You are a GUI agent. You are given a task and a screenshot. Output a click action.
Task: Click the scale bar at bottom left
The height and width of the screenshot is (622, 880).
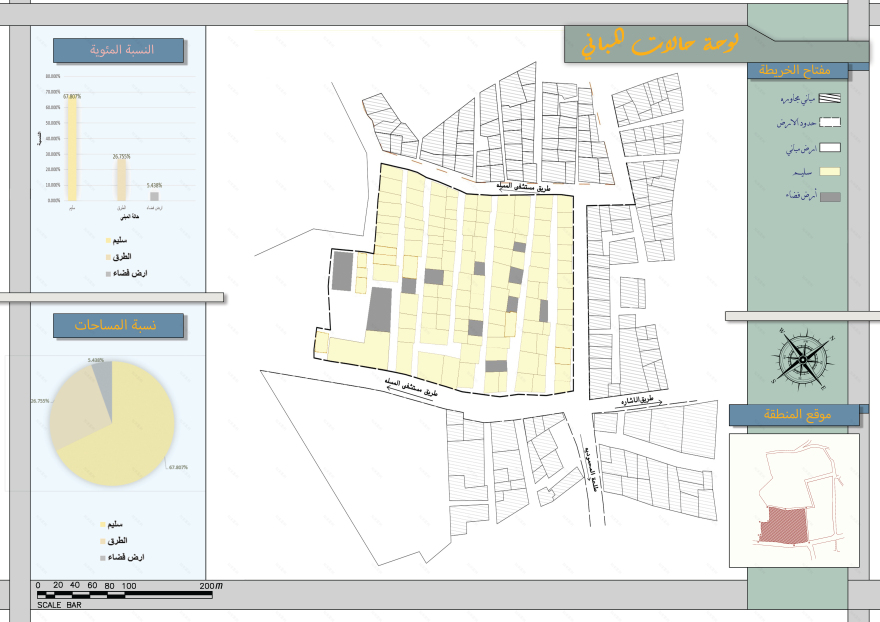[x=123, y=595]
